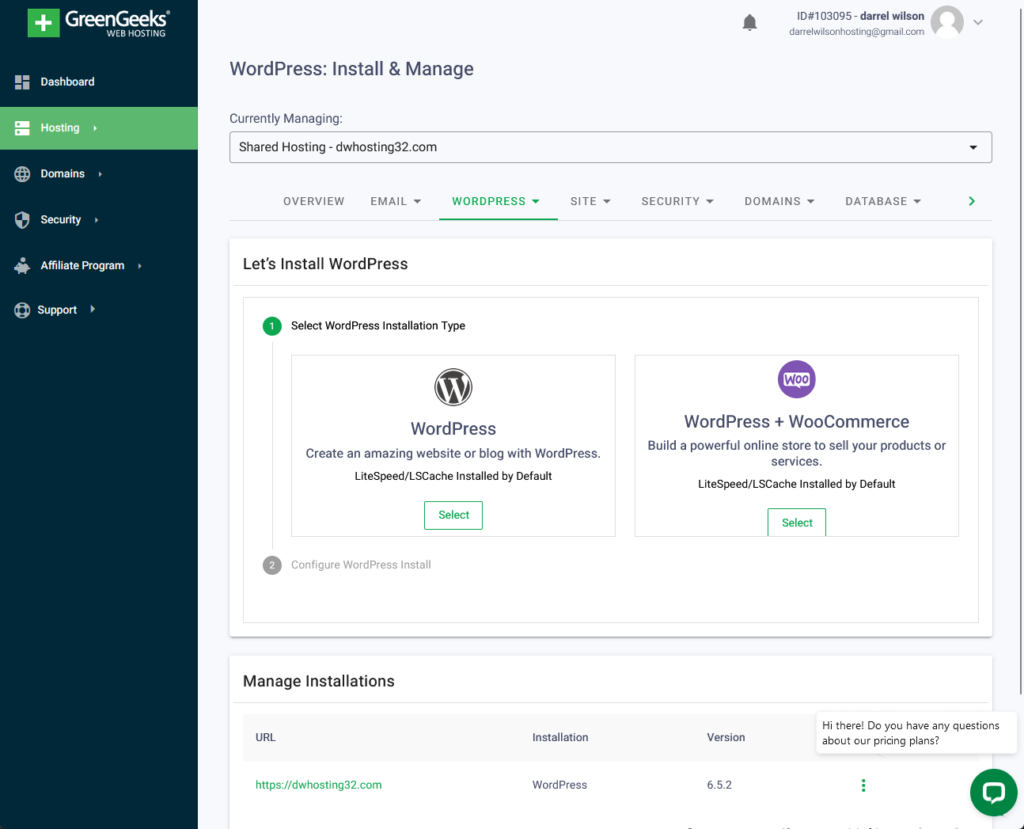Click version value 6.5.2
1024x829 pixels.
click(719, 785)
